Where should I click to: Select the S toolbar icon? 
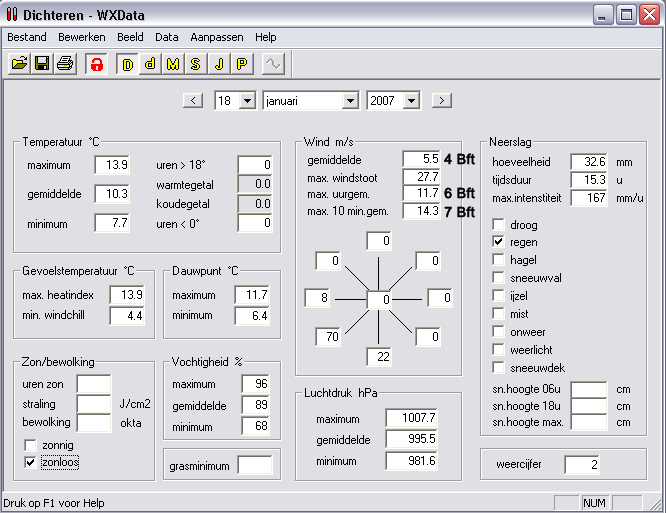pyautogui.click(x=196, y=64)
